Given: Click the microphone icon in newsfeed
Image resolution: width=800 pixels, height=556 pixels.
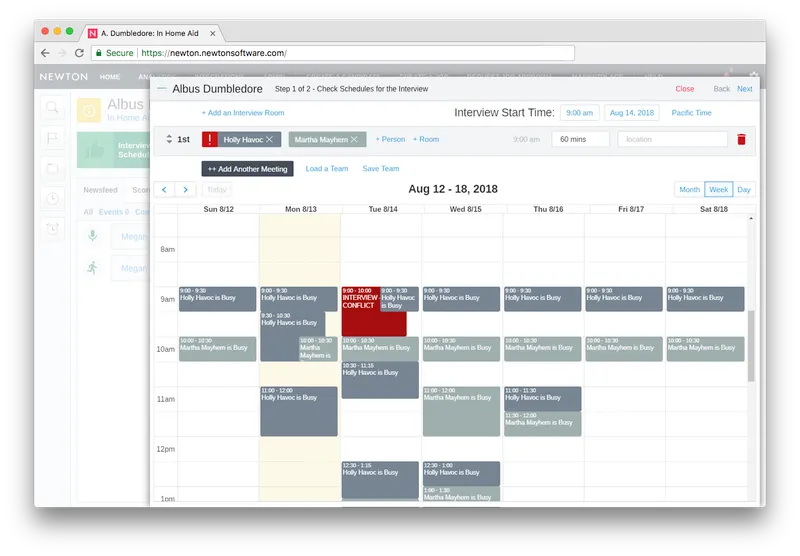Looking at the screenshot, I should (92, 236).
